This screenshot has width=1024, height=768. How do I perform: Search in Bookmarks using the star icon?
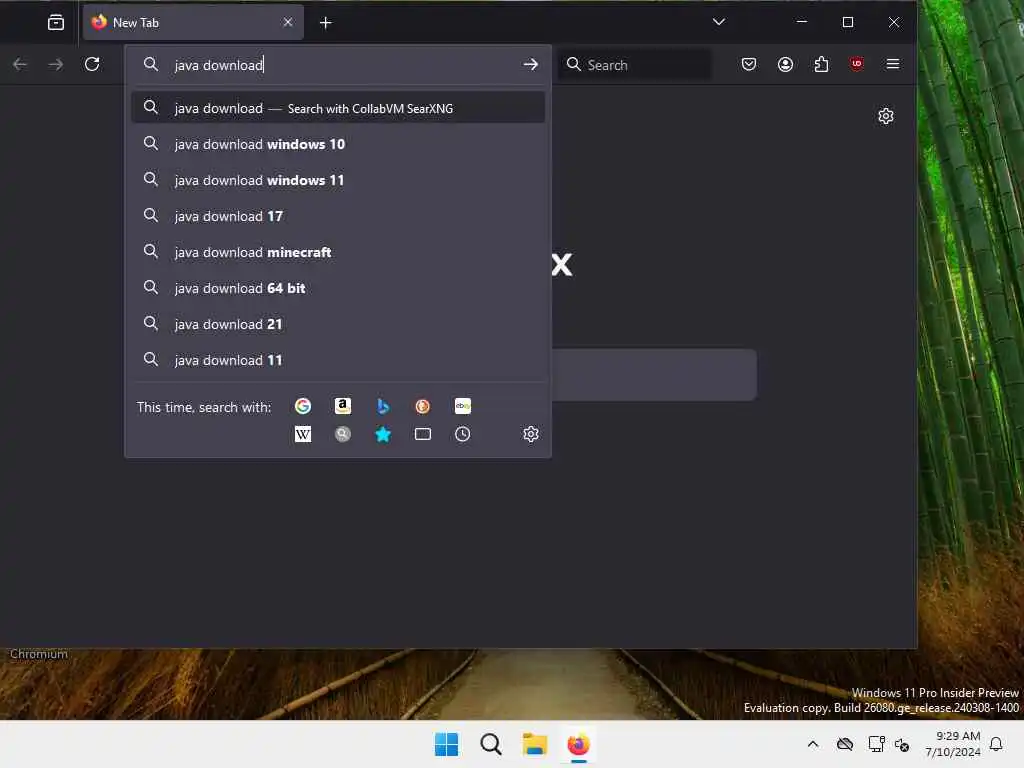[383, 434]
